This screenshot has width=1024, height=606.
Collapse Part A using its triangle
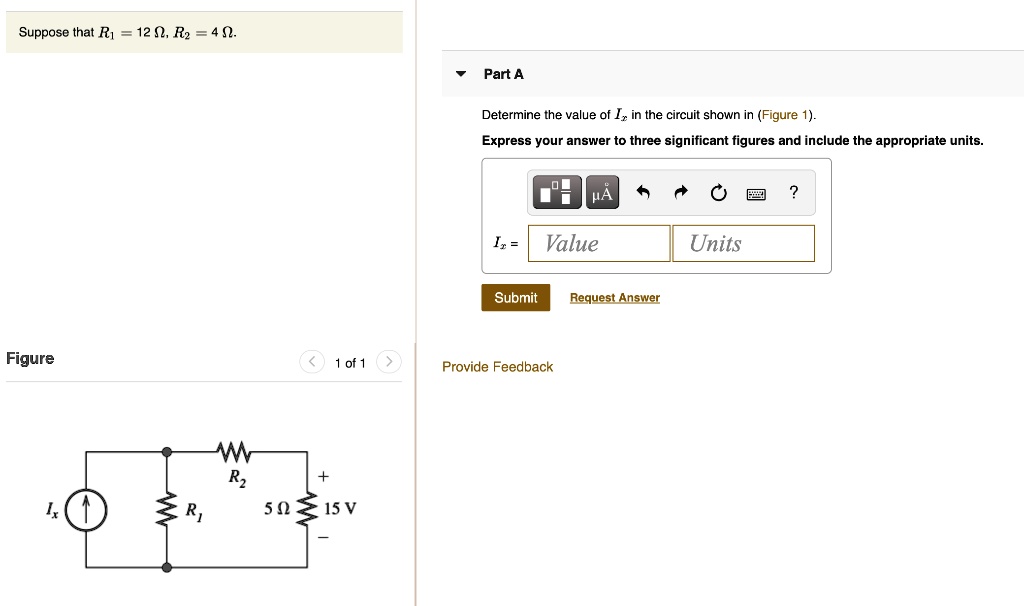coord(459,73)
